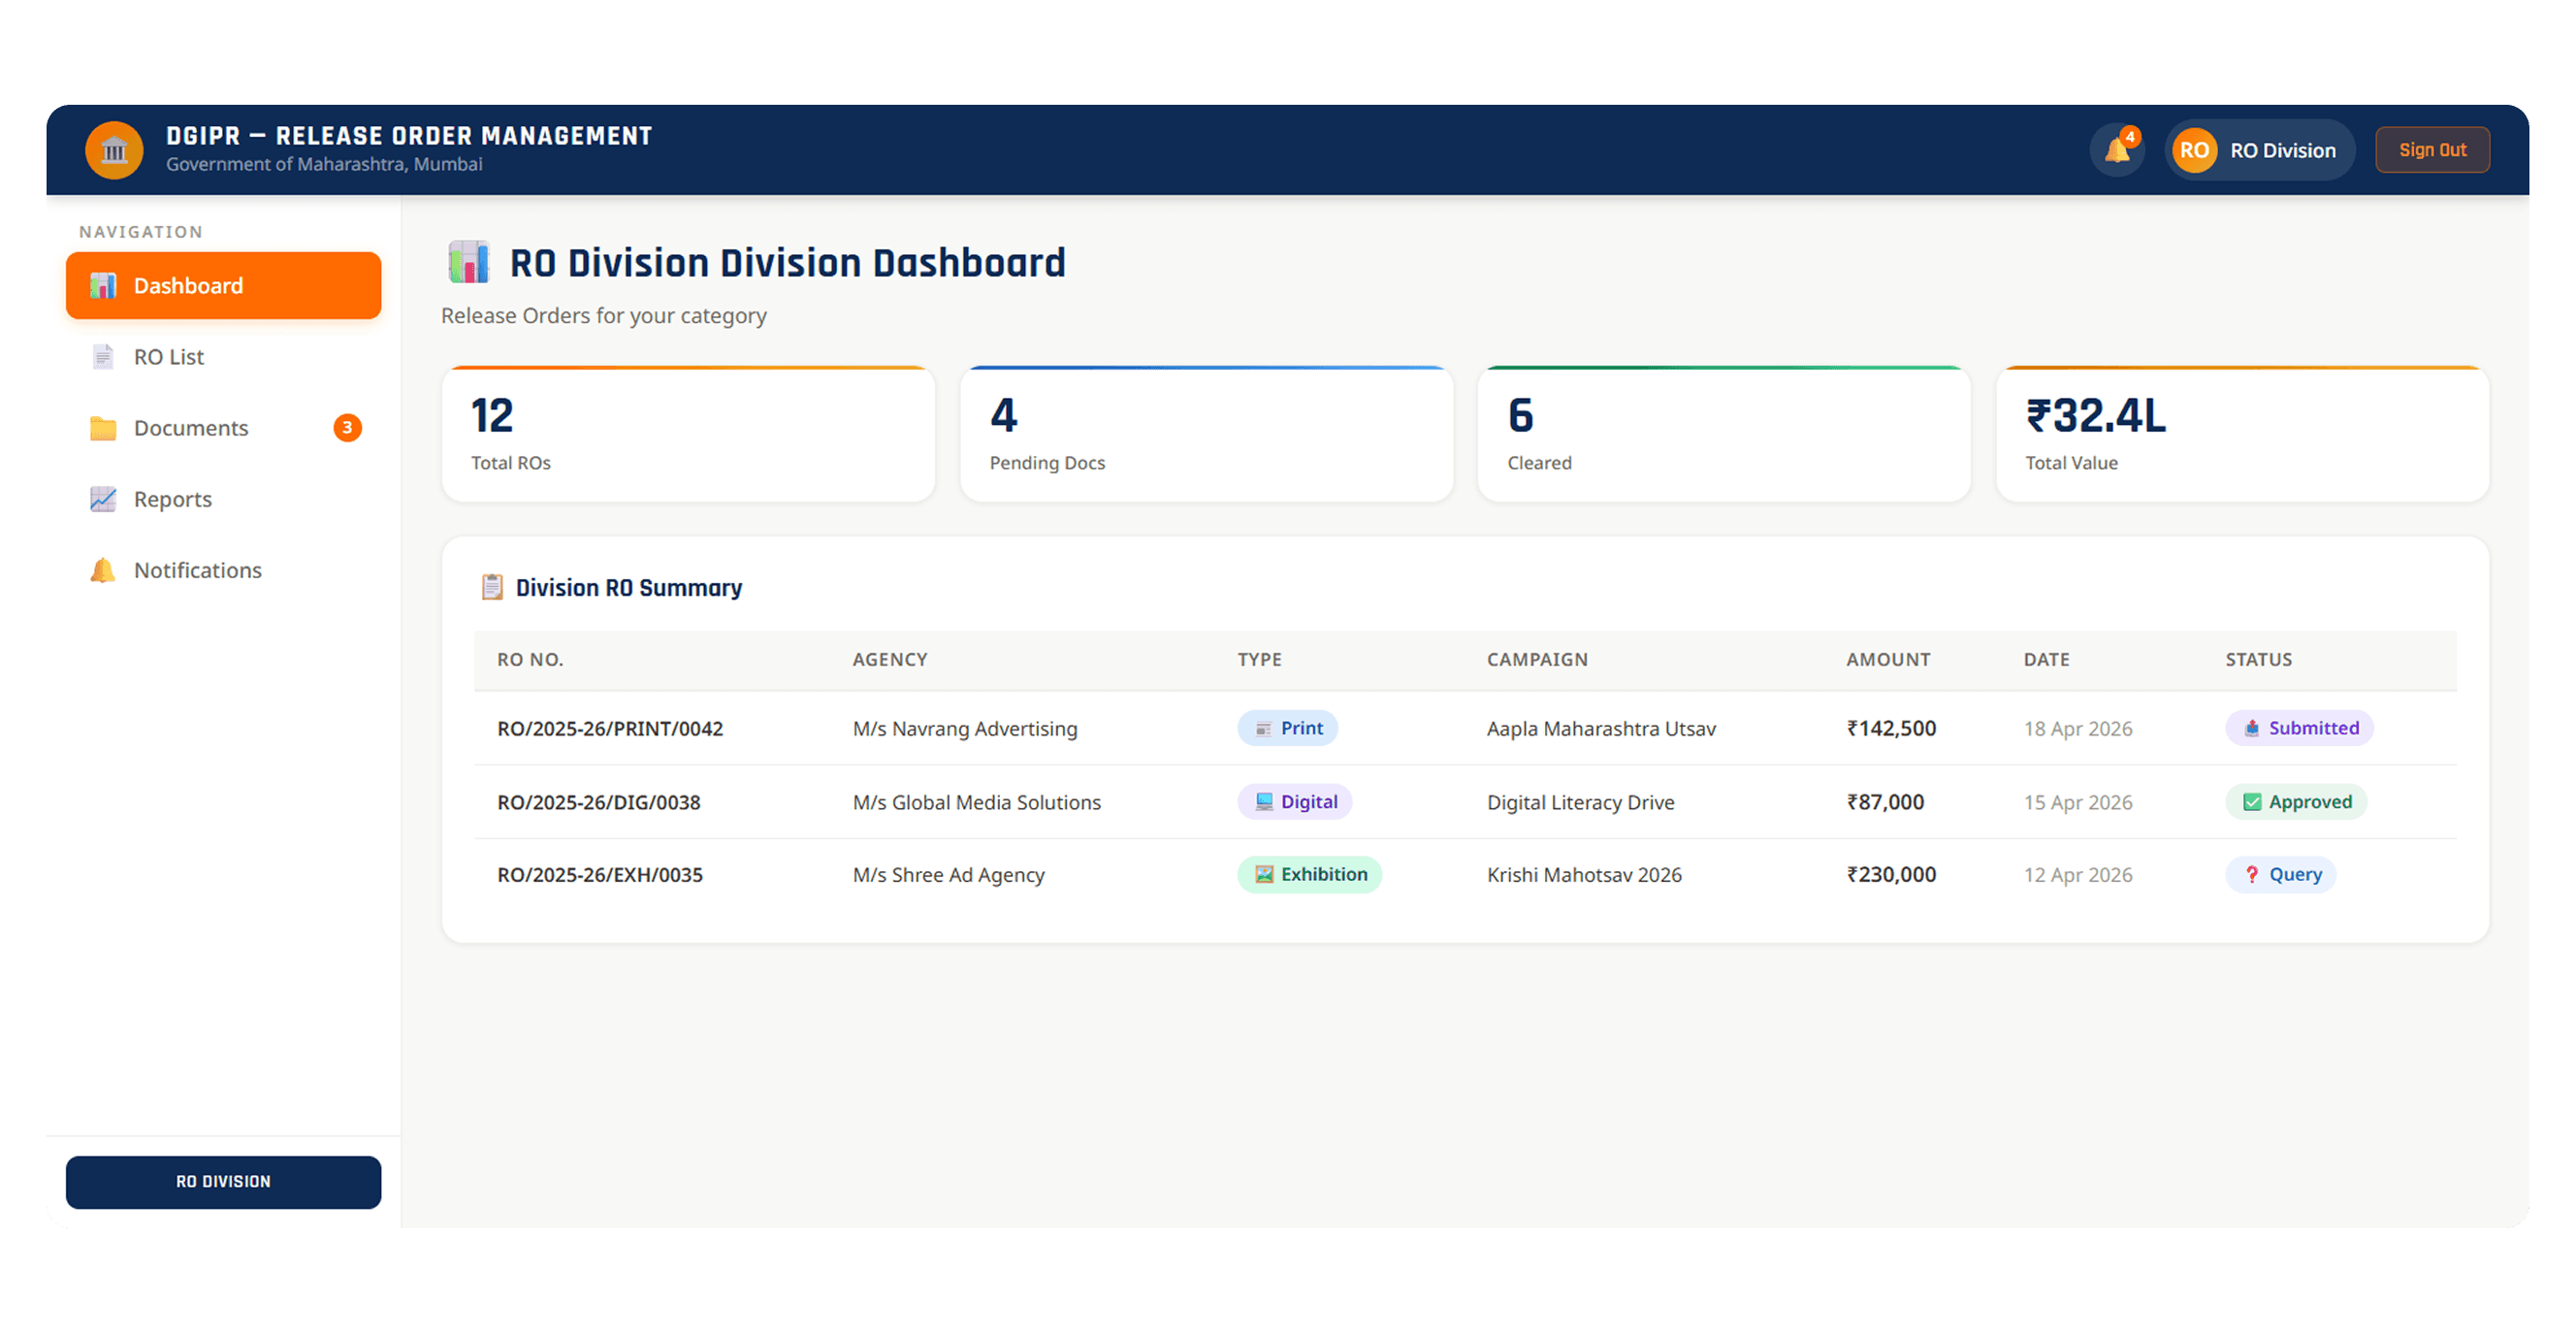2576x1333 pixels.
Task: Click the dashboard chart icon beside title
Action: 468,262
